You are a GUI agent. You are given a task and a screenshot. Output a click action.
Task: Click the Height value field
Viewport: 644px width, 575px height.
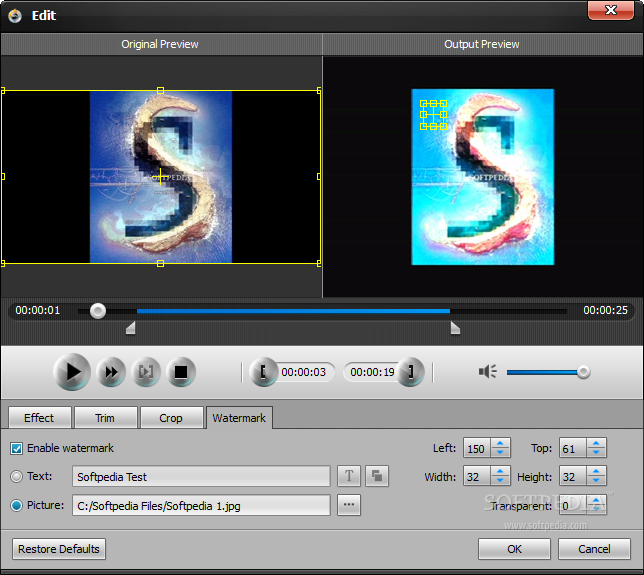(573, 476)
